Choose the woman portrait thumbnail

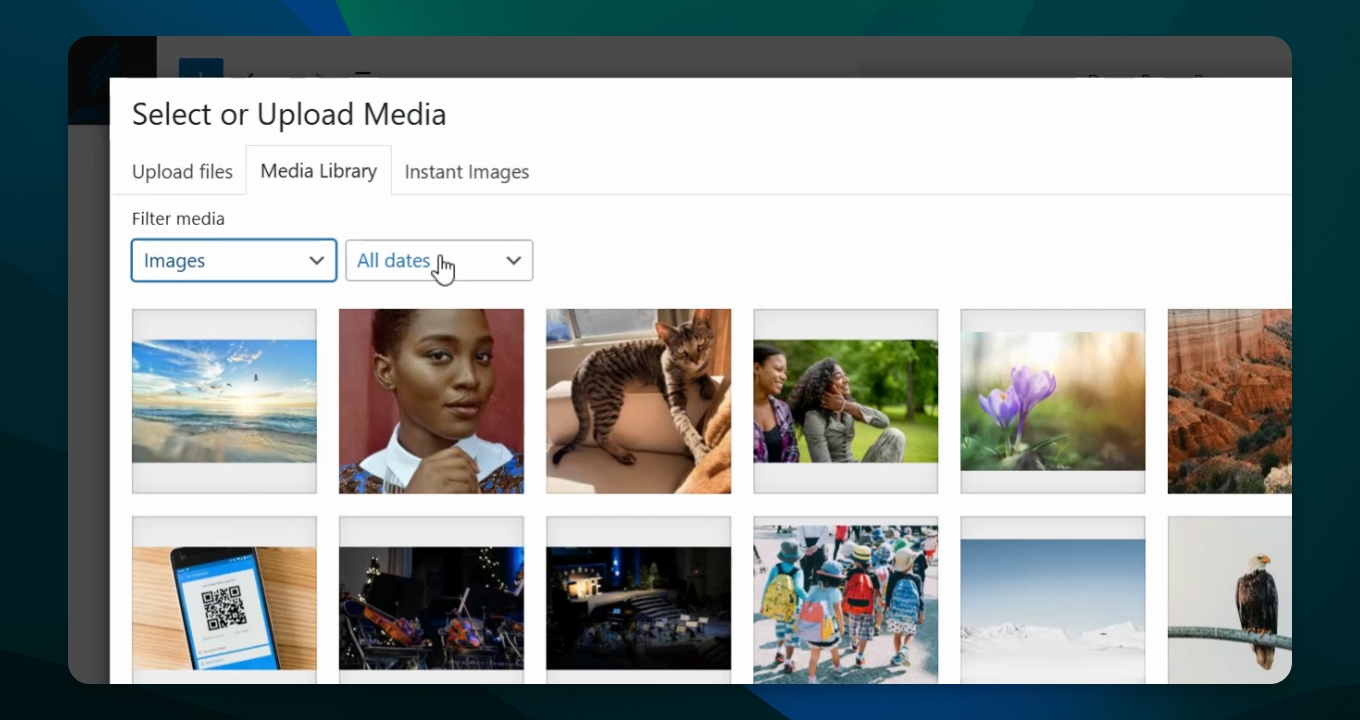coord(431,401)
